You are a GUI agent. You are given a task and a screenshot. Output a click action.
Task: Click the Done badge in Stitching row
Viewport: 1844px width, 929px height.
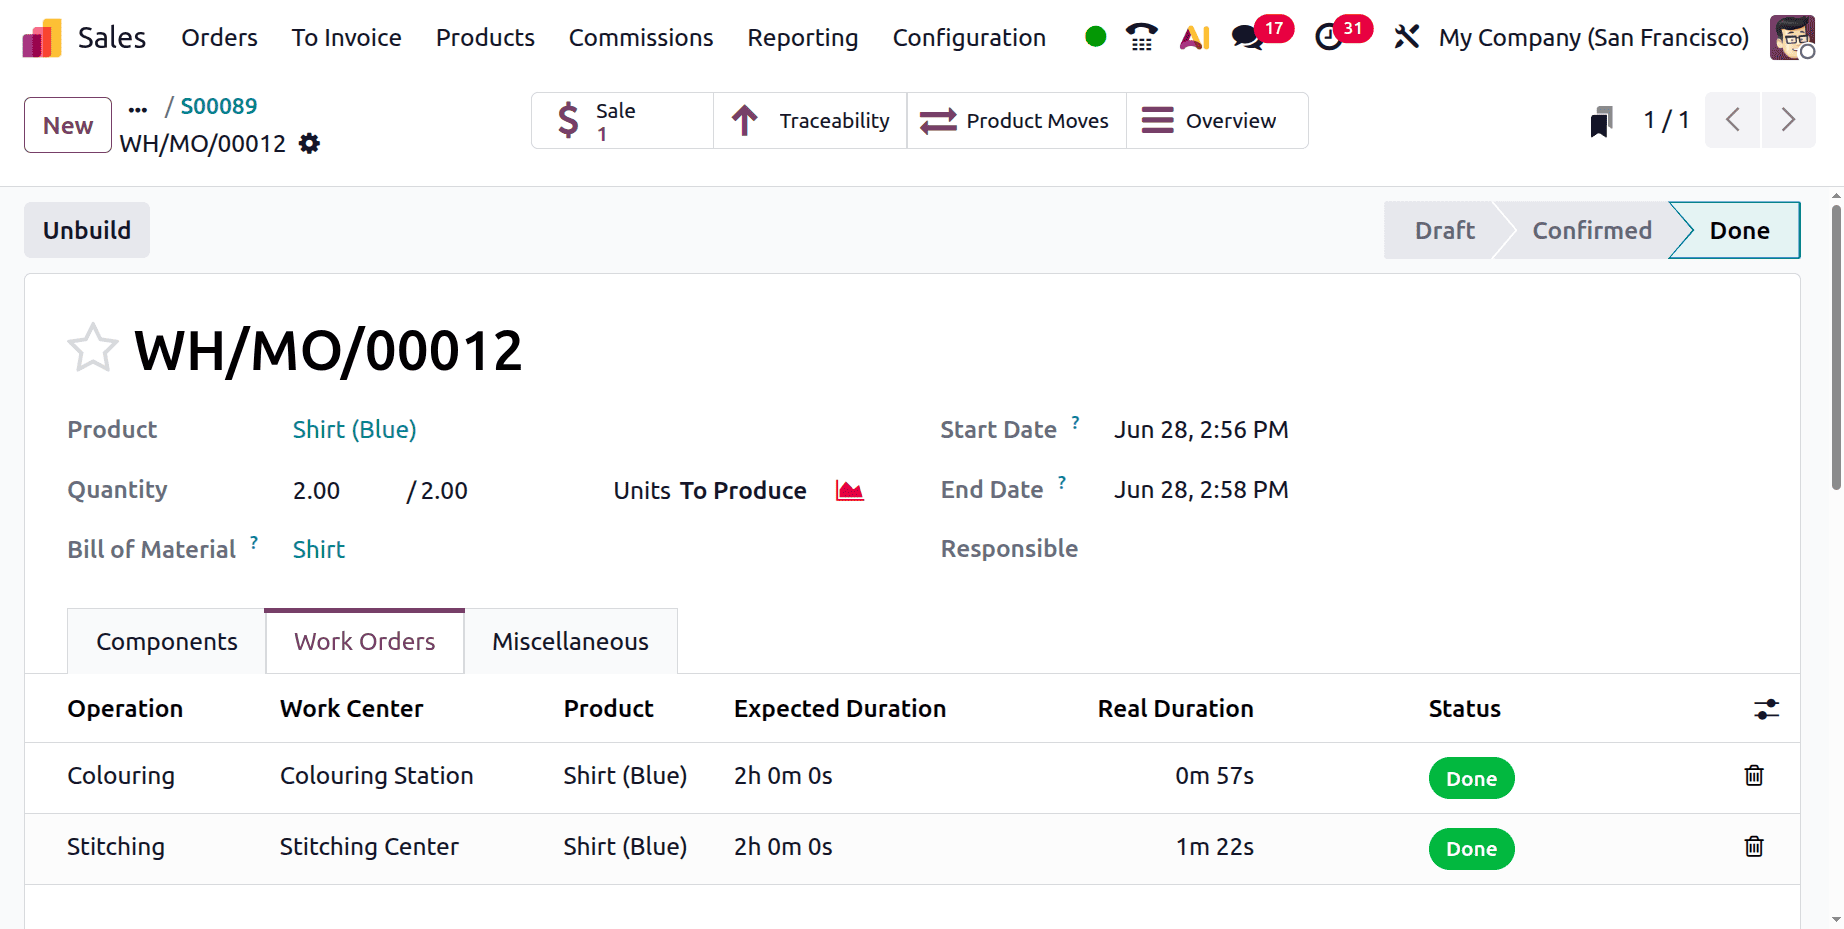pos(1471,849)
